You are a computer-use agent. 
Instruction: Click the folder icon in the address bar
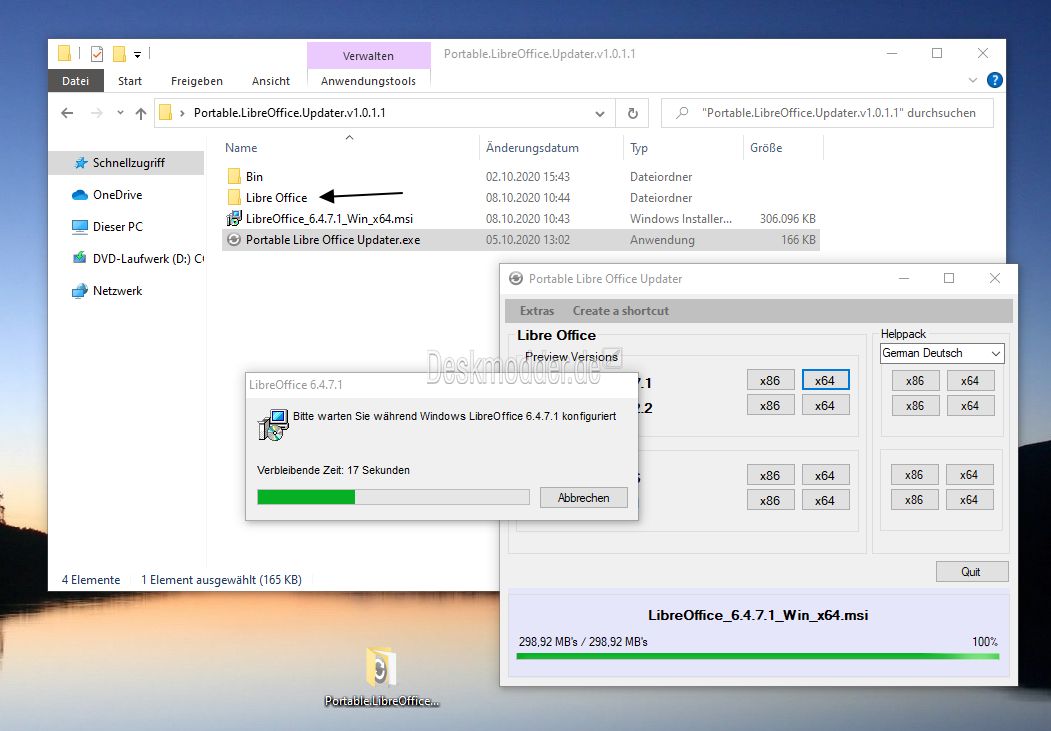tap(166, 113)
